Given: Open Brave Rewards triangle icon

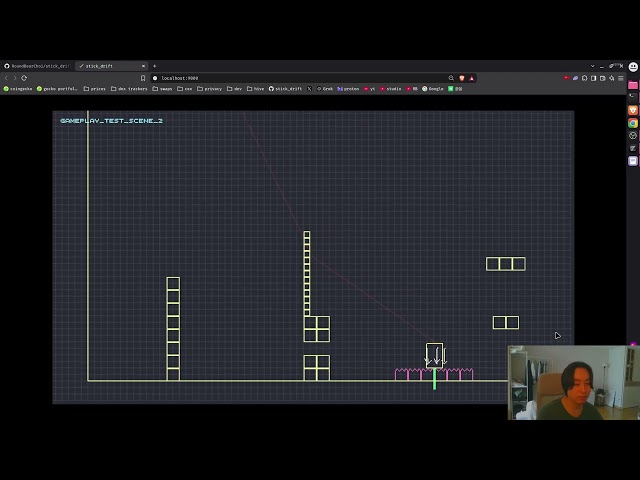Looking at the screenshot, I should (471, 78).
